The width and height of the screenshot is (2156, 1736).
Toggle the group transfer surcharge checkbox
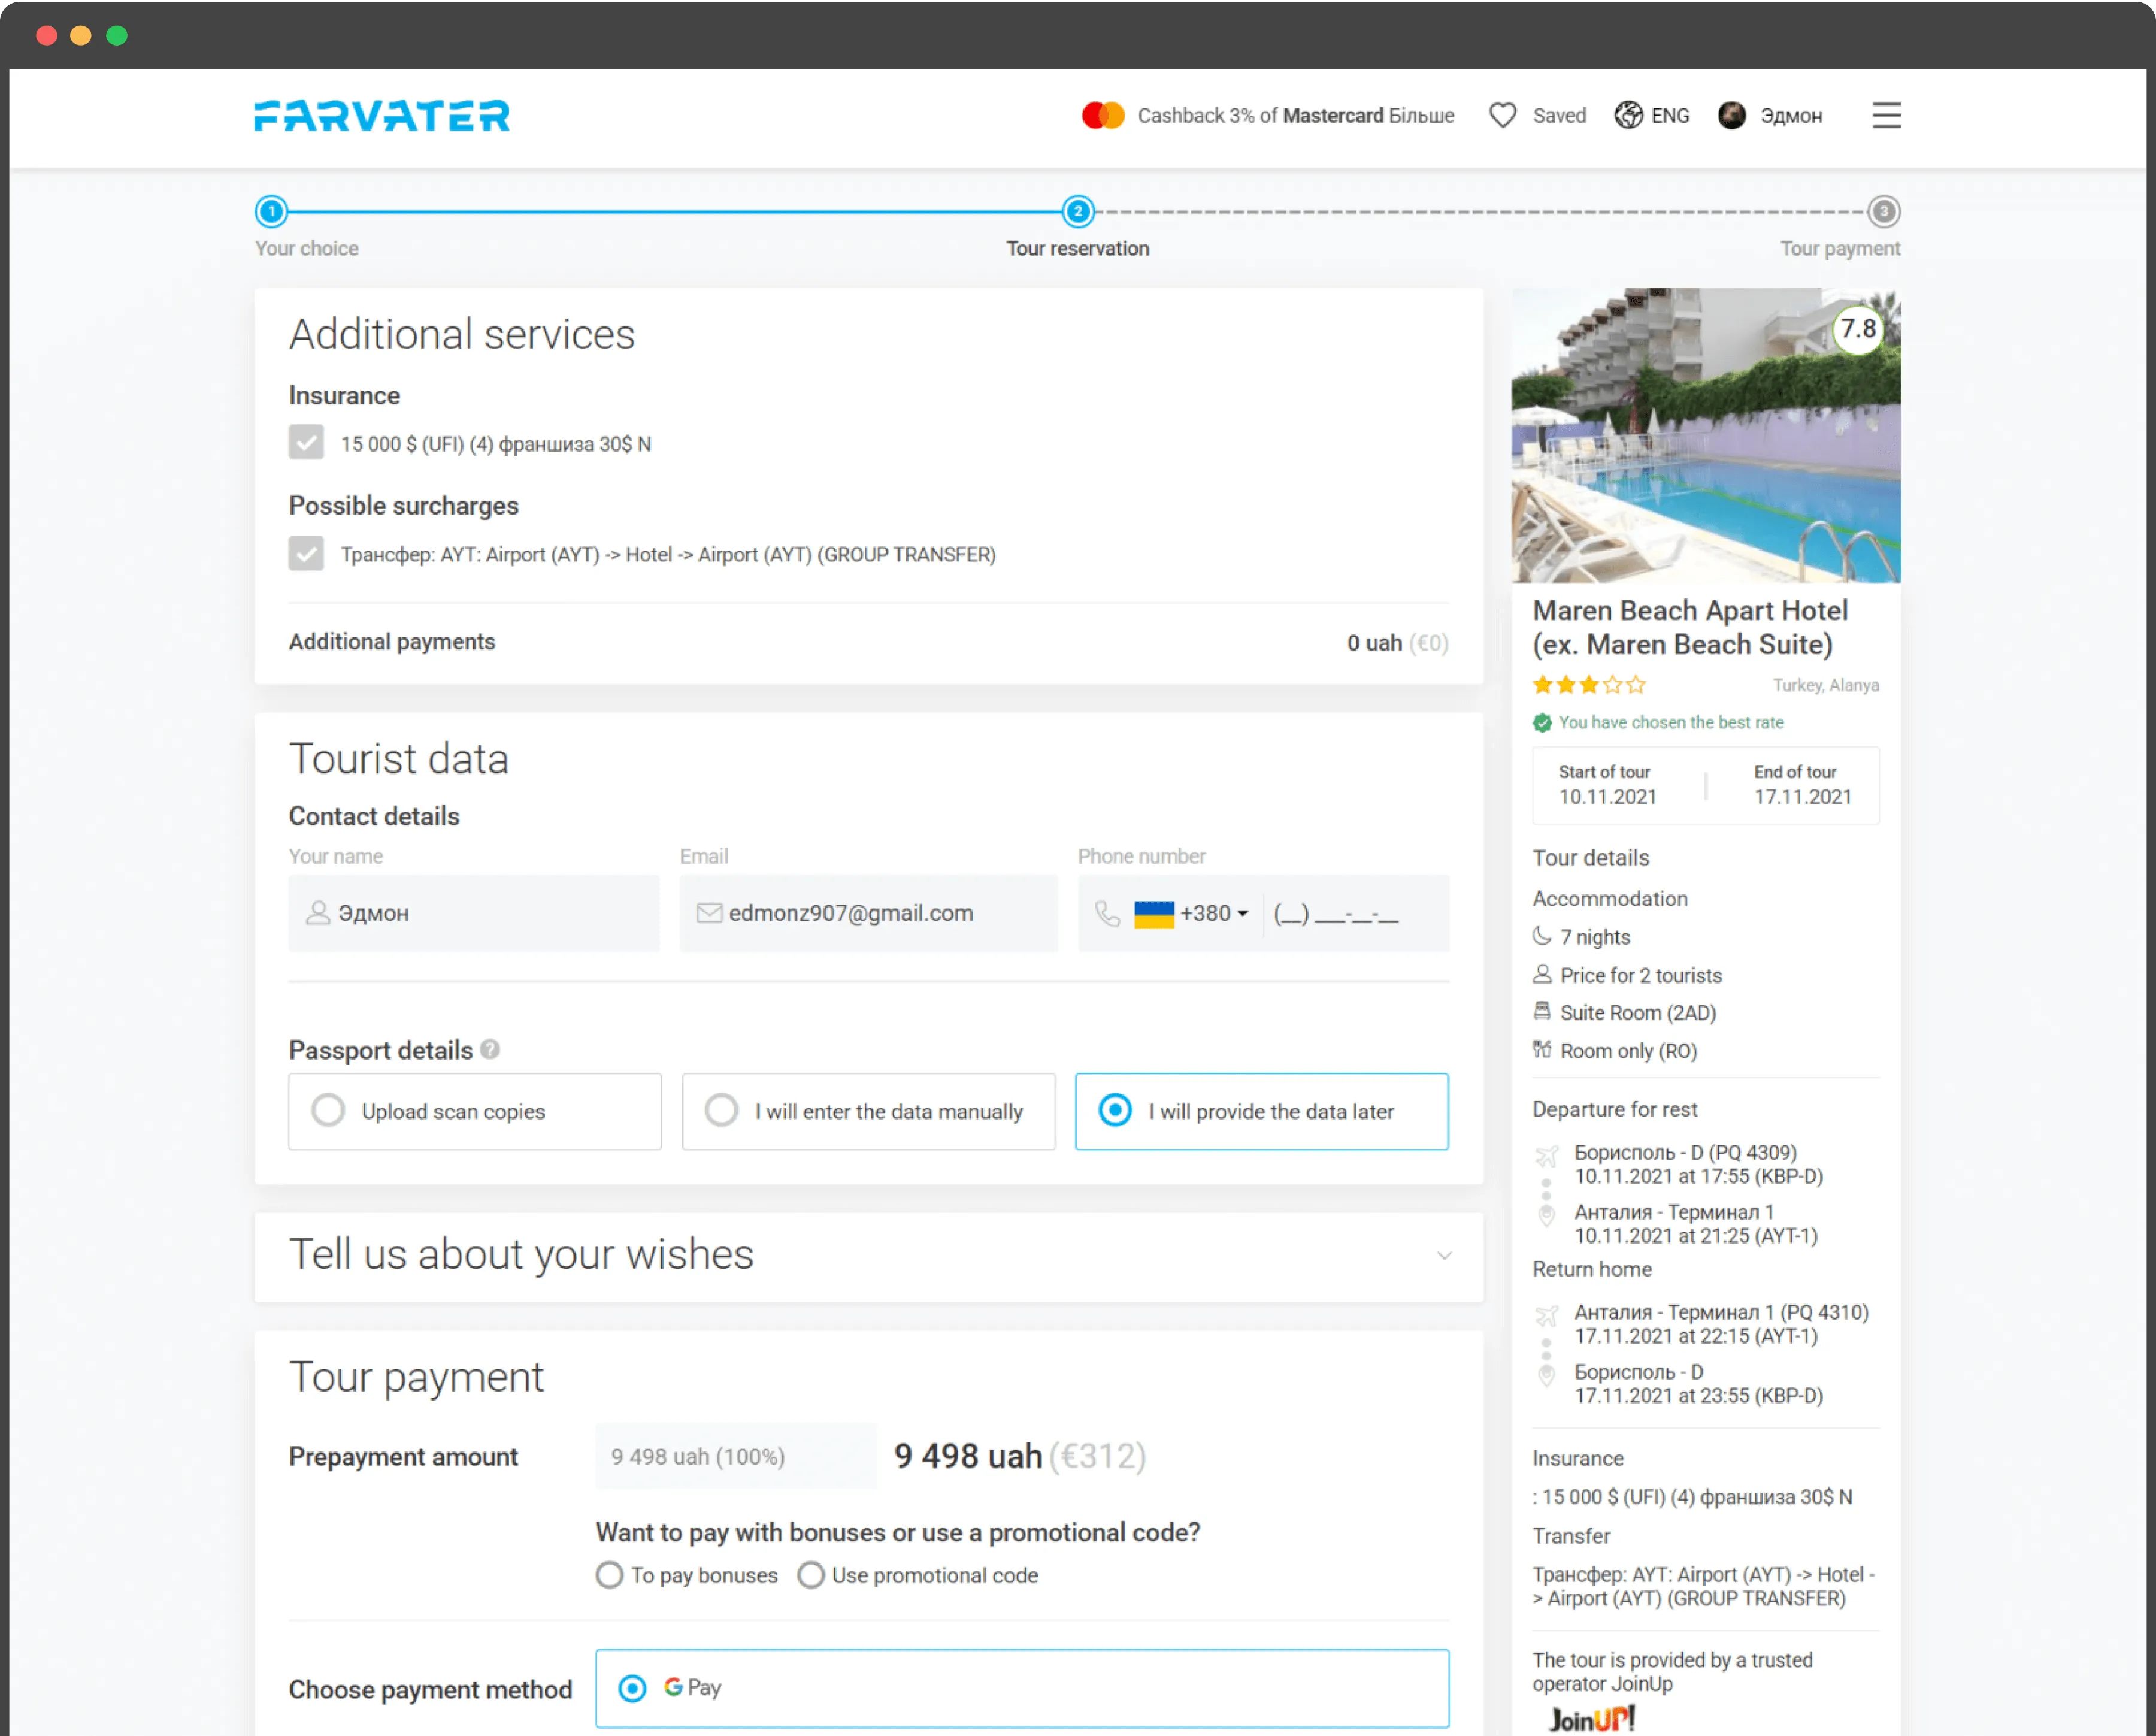(306, 553)
